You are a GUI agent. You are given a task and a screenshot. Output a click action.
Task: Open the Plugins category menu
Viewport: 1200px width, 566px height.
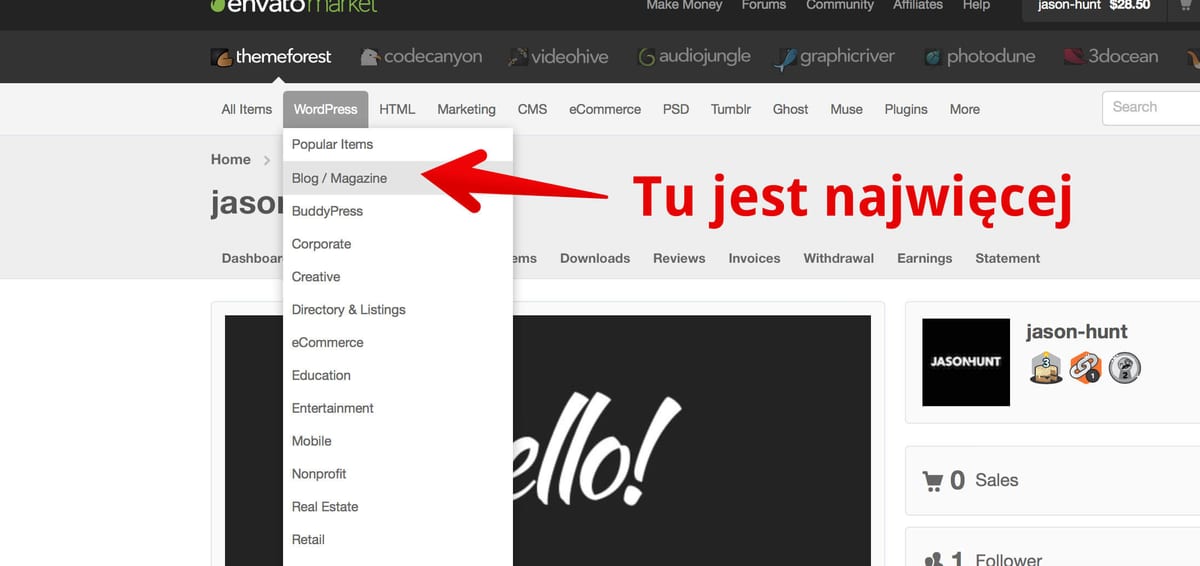click(x=906, y=109)
